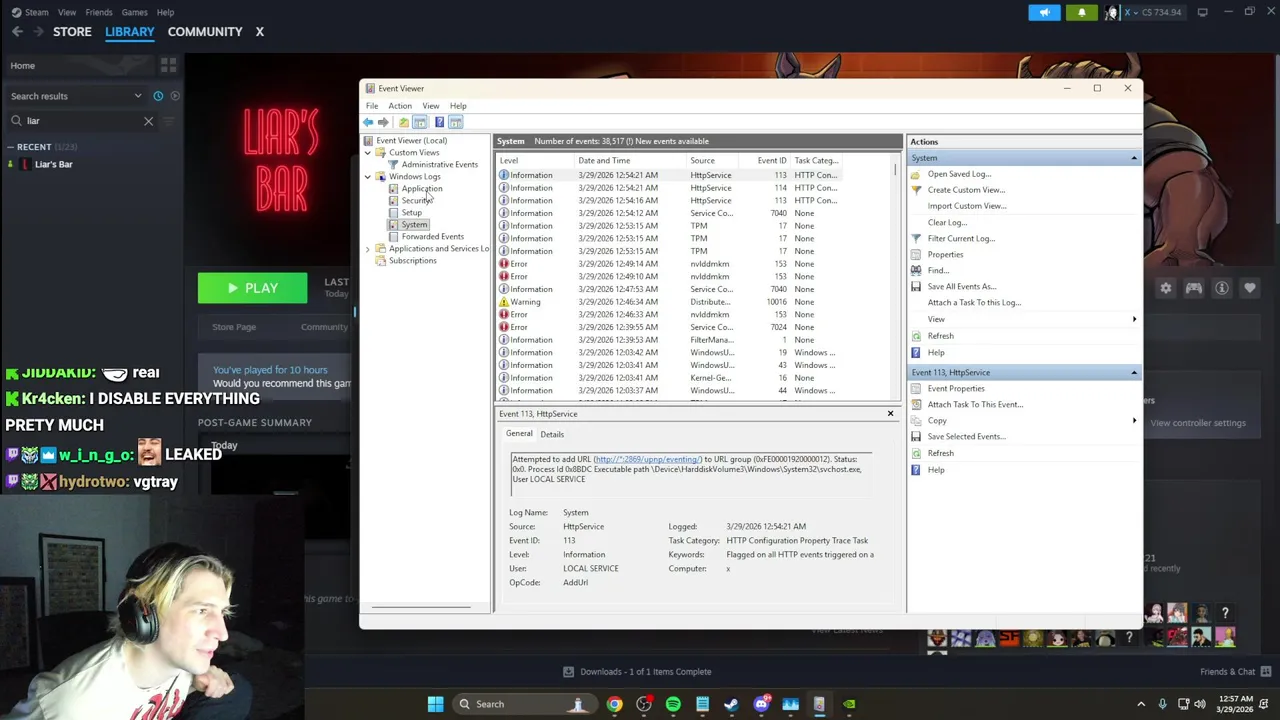This screenshot has height=720, width=1280.
Task: Click Steam library search input with 'liar'
Action: [x=80, y=121]
